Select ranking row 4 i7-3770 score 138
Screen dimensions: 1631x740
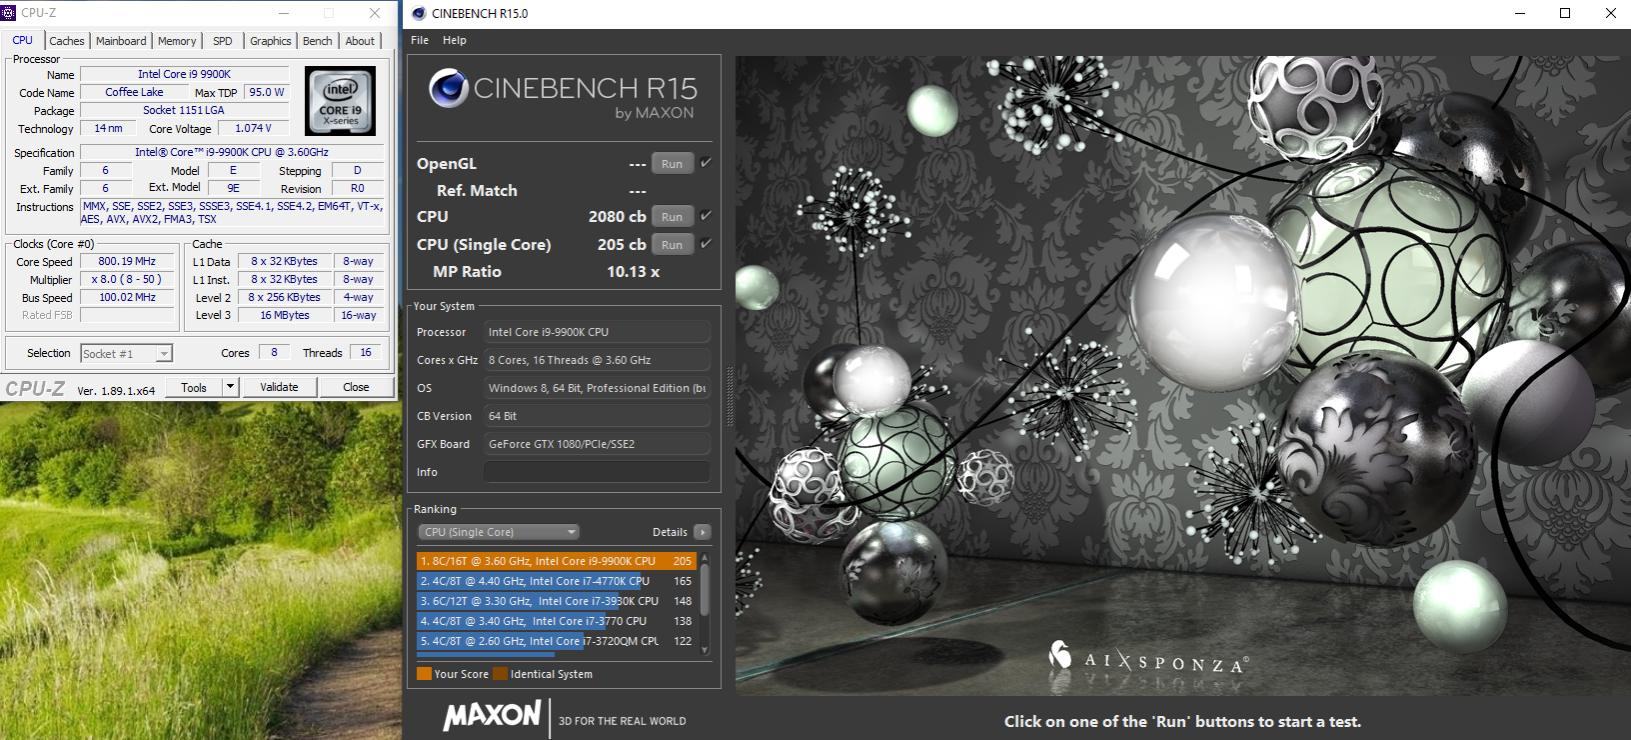click(x=557, y=621)
